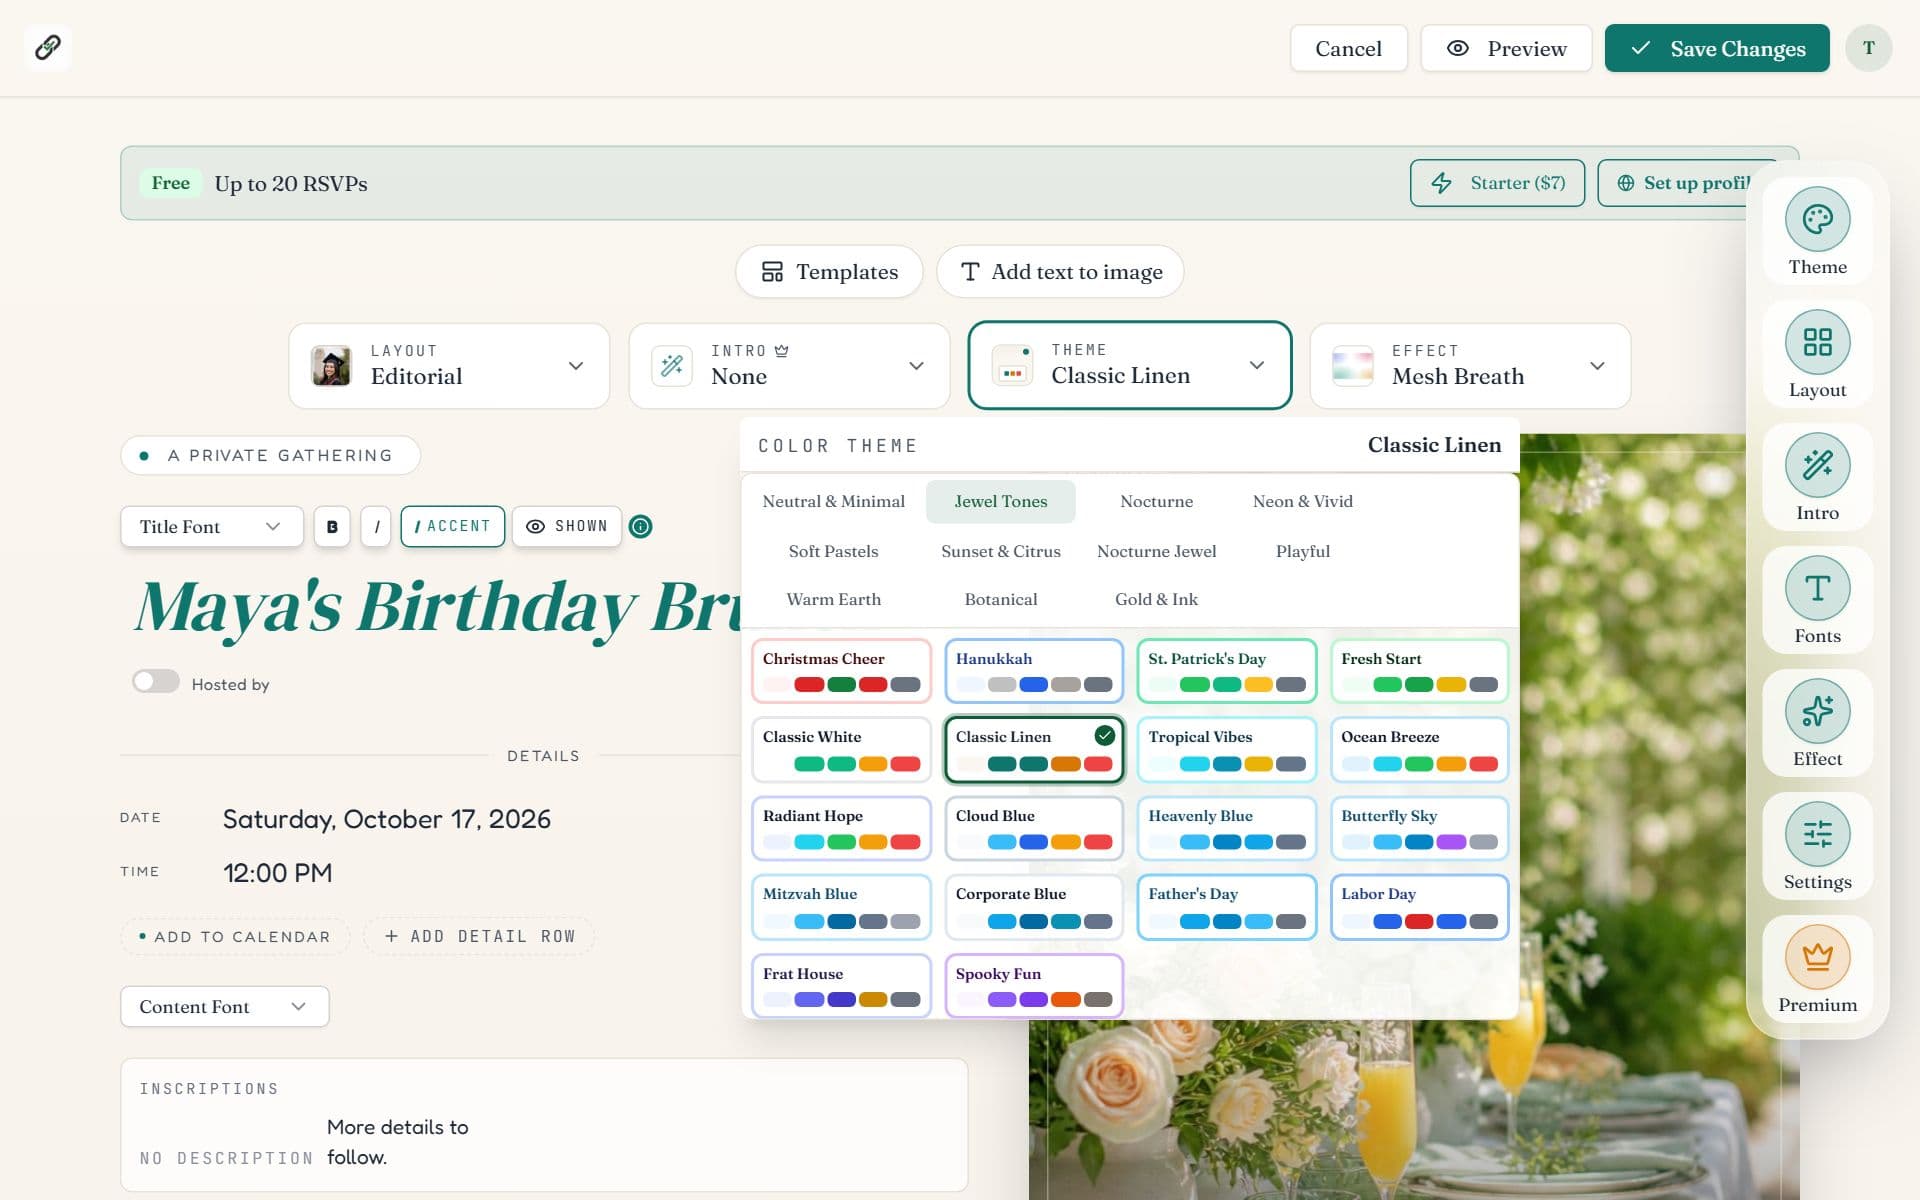Click the green info icon beside Shown

tap(641, 526)
